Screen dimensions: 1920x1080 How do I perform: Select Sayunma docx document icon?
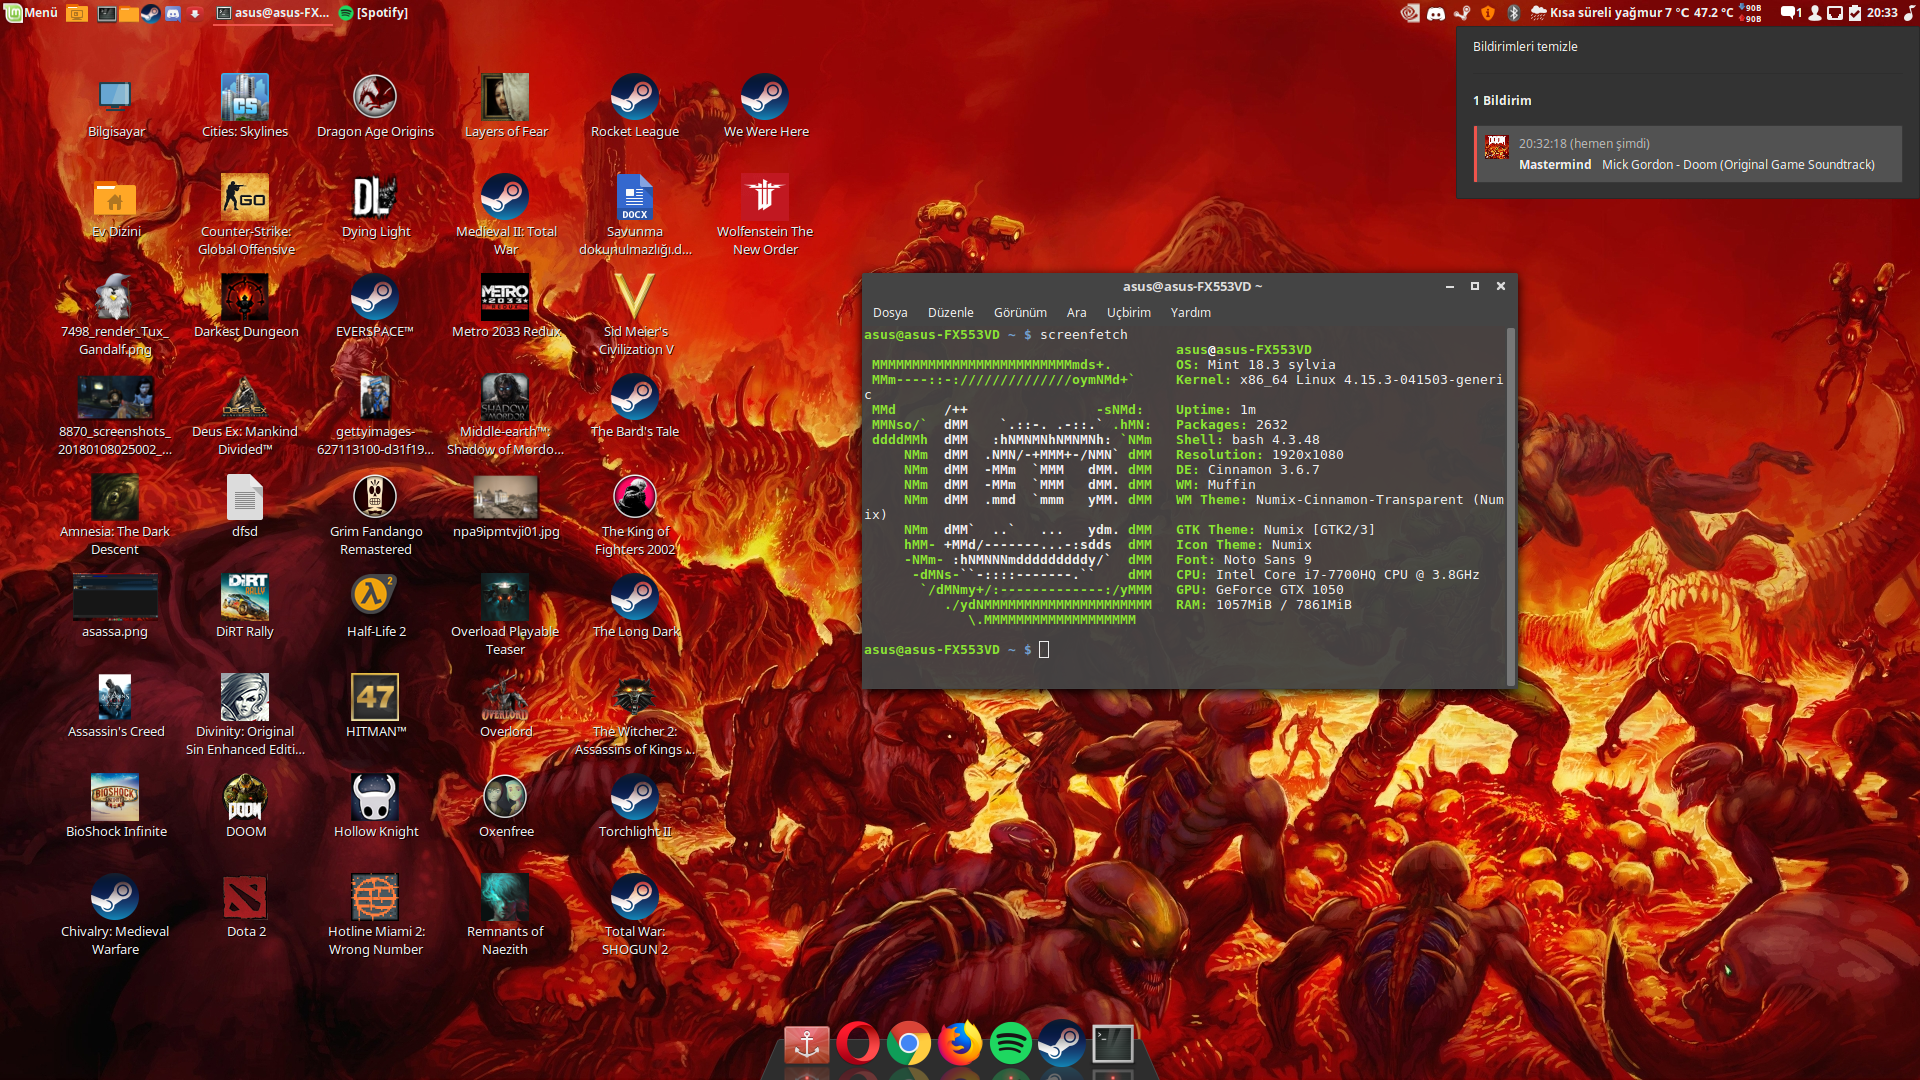(x=635, y=216)
